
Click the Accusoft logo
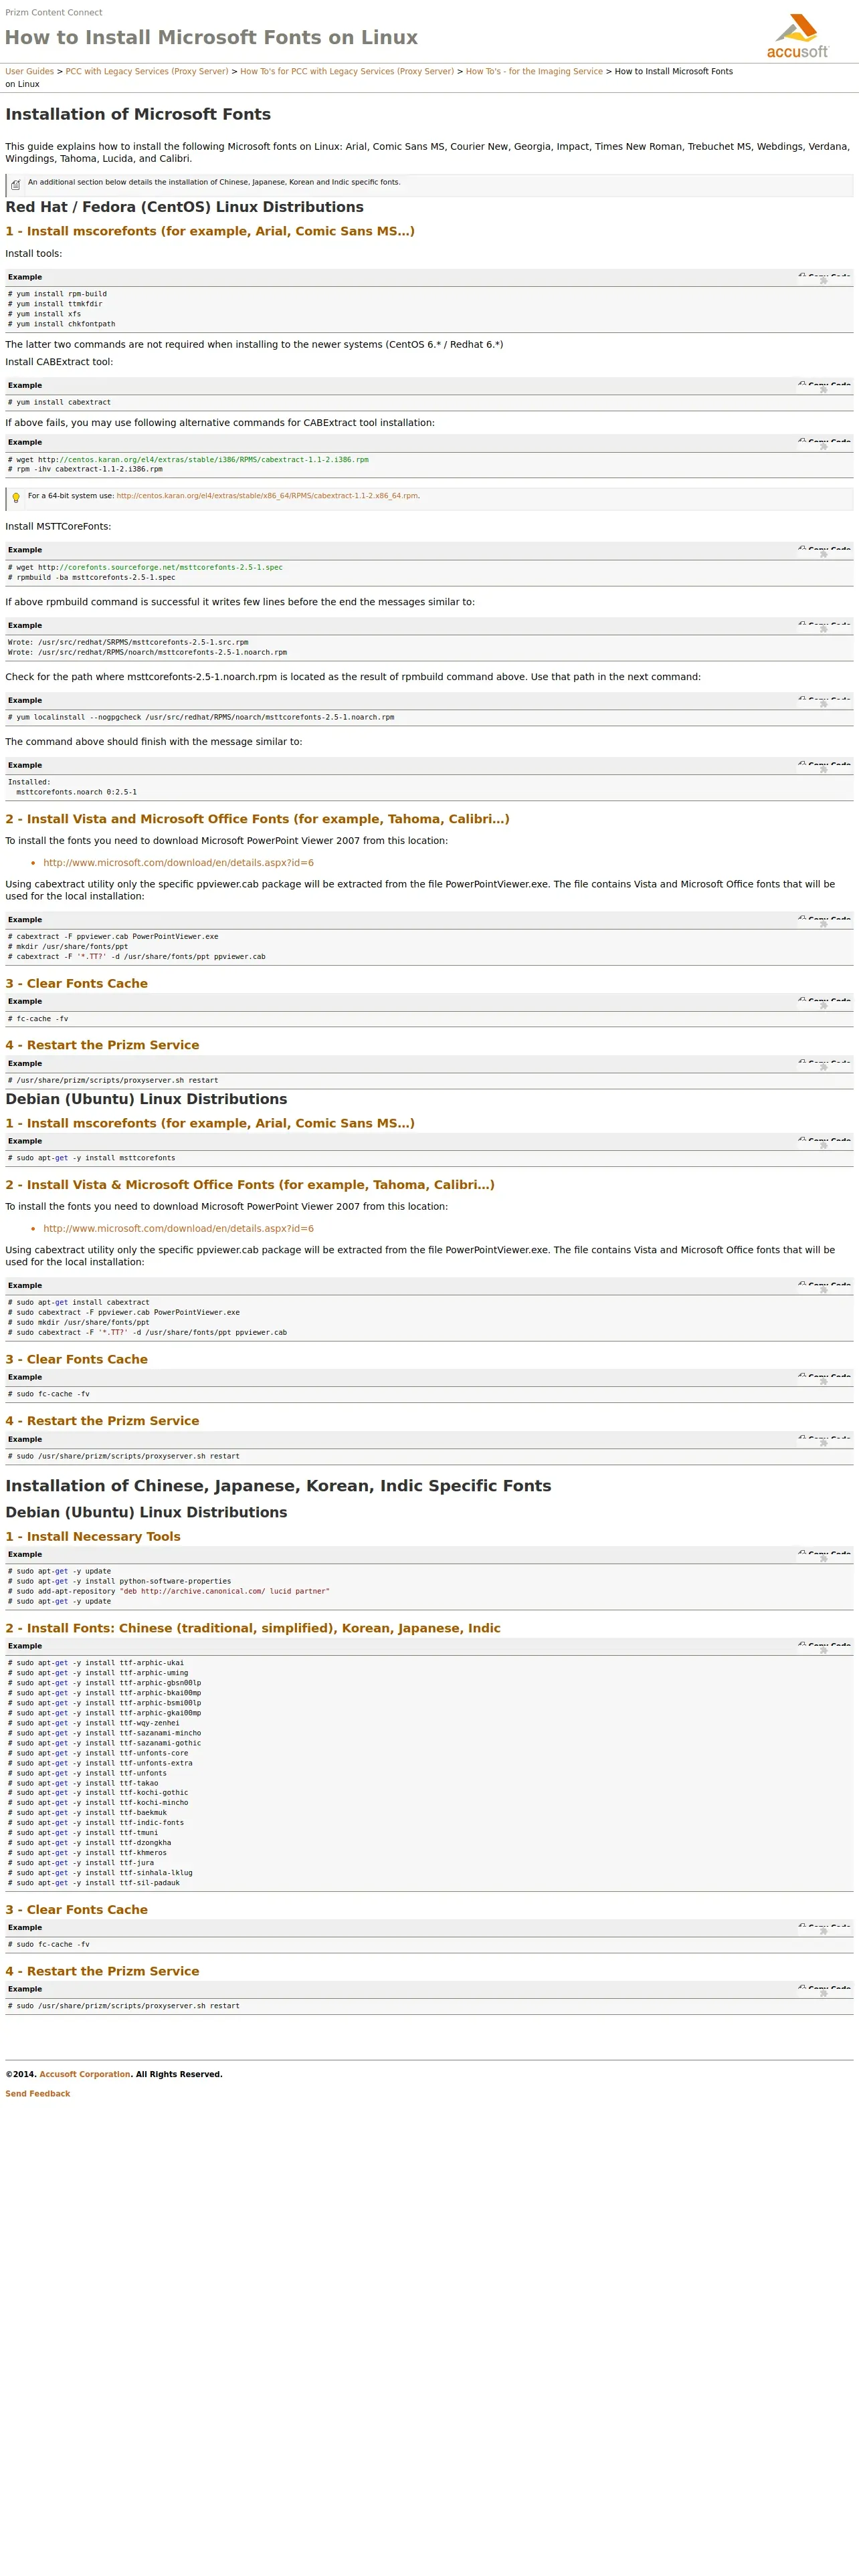click(797, 36)
